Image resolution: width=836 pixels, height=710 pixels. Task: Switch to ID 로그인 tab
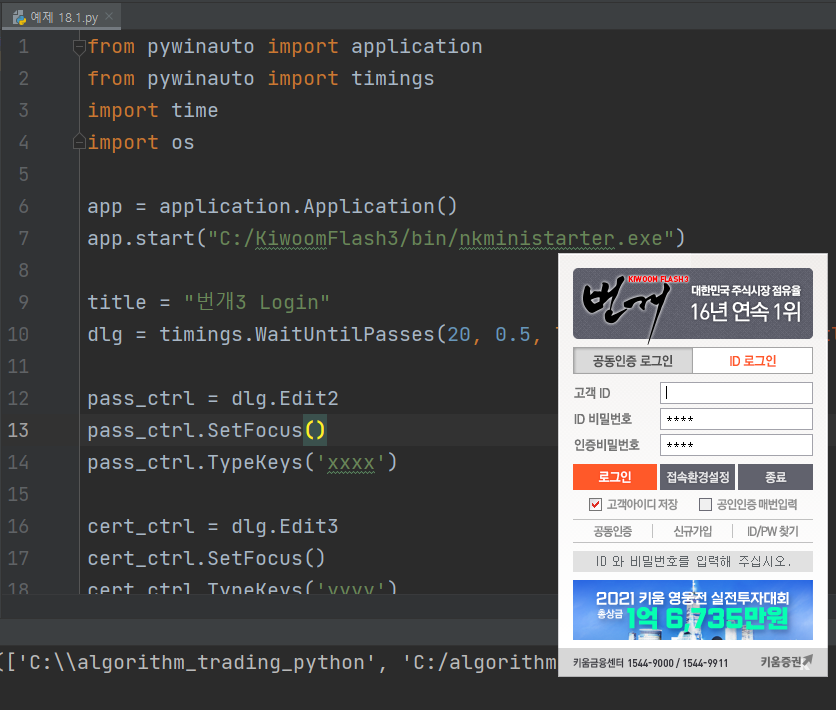click(752, 361)
